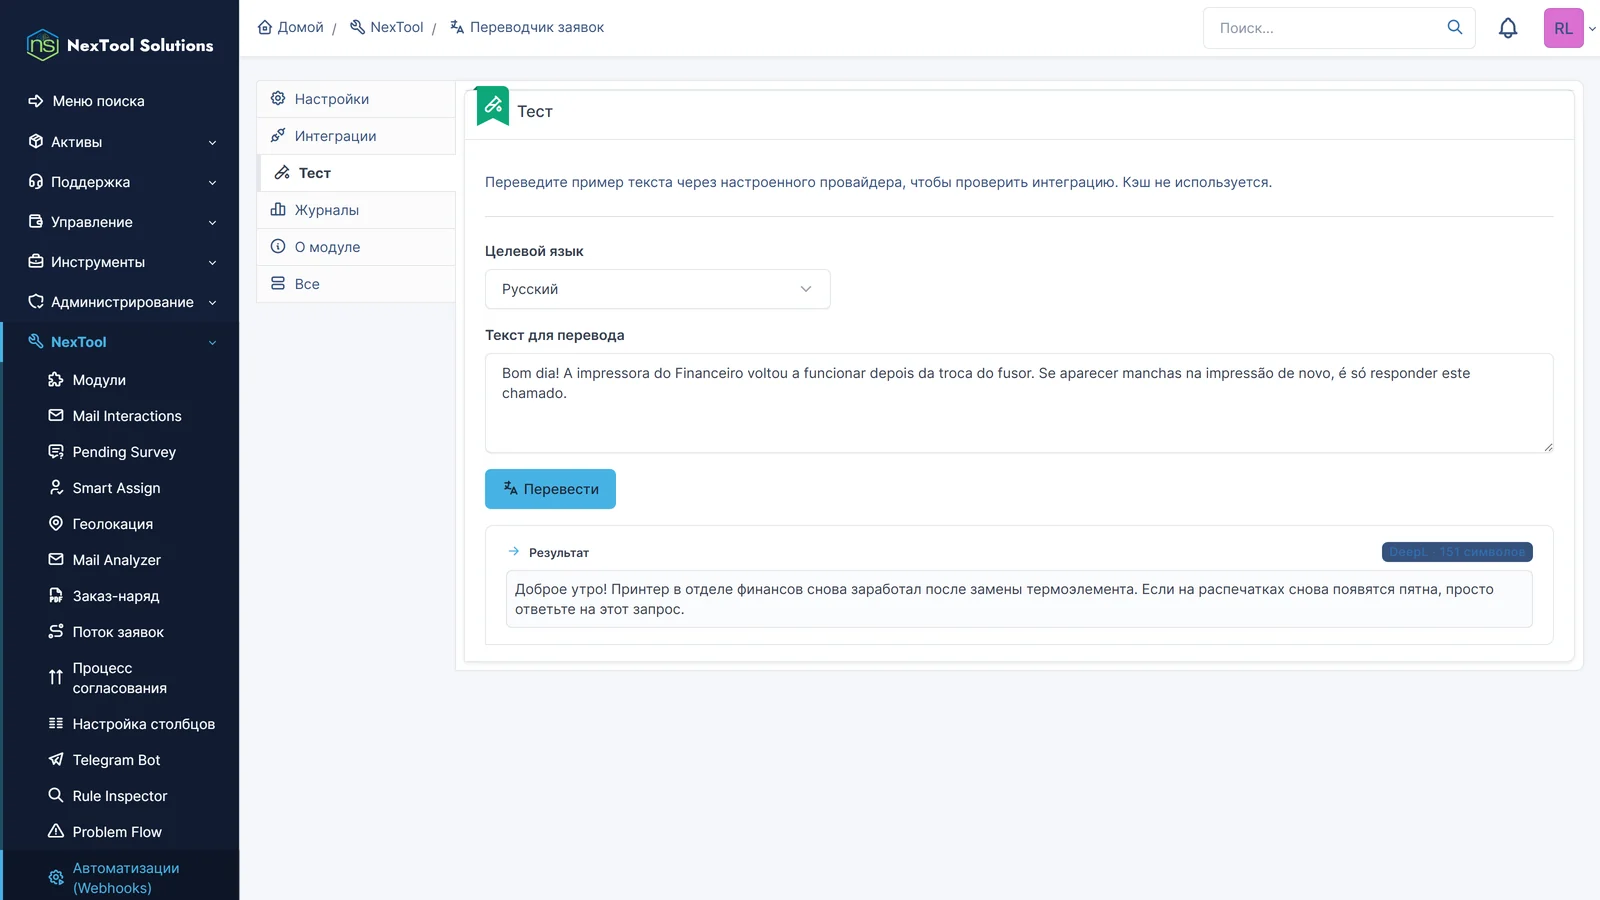
Task: Click the Home breadcrumb house icon
Action: pos(265,27)
